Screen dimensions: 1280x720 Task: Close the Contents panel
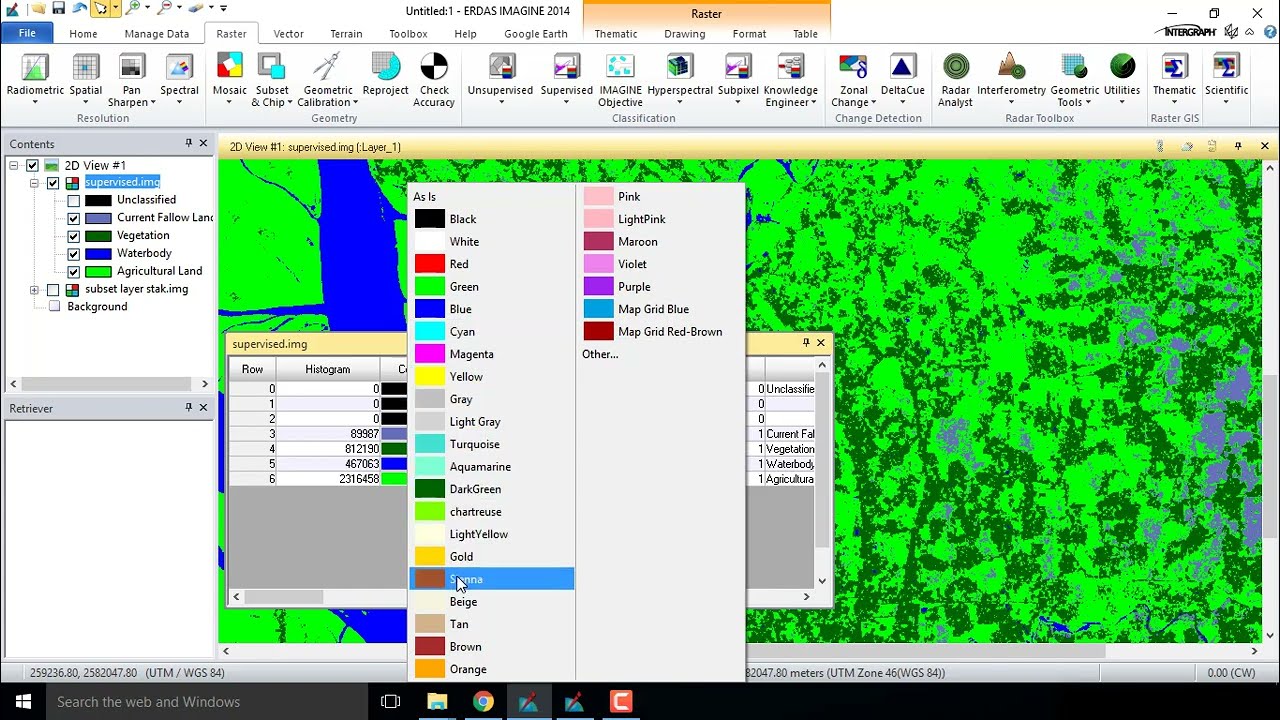[203, 143]
